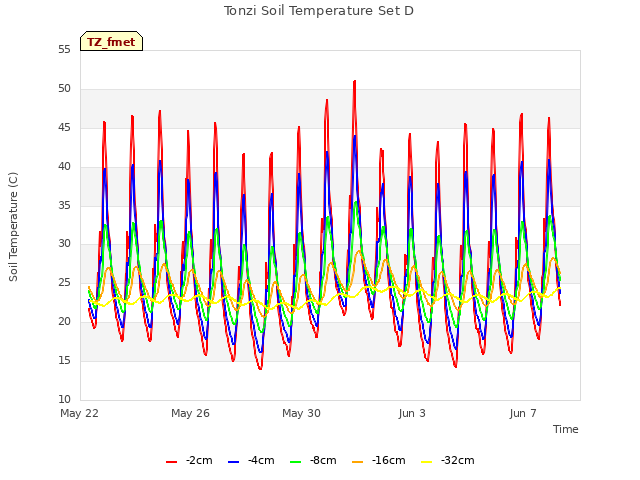Viewport: 640px width, 480px height.
Task: Click the orange -16cm legend swatch
Action: (x=358, y=462)
